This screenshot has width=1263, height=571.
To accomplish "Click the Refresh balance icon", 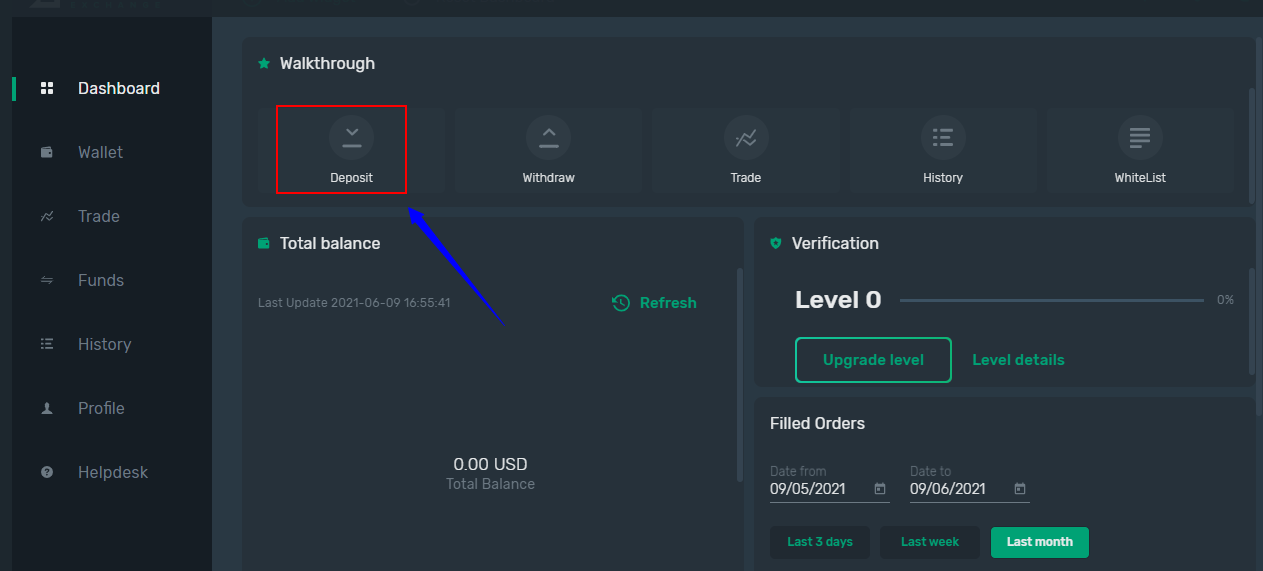I will click(621, 303).
